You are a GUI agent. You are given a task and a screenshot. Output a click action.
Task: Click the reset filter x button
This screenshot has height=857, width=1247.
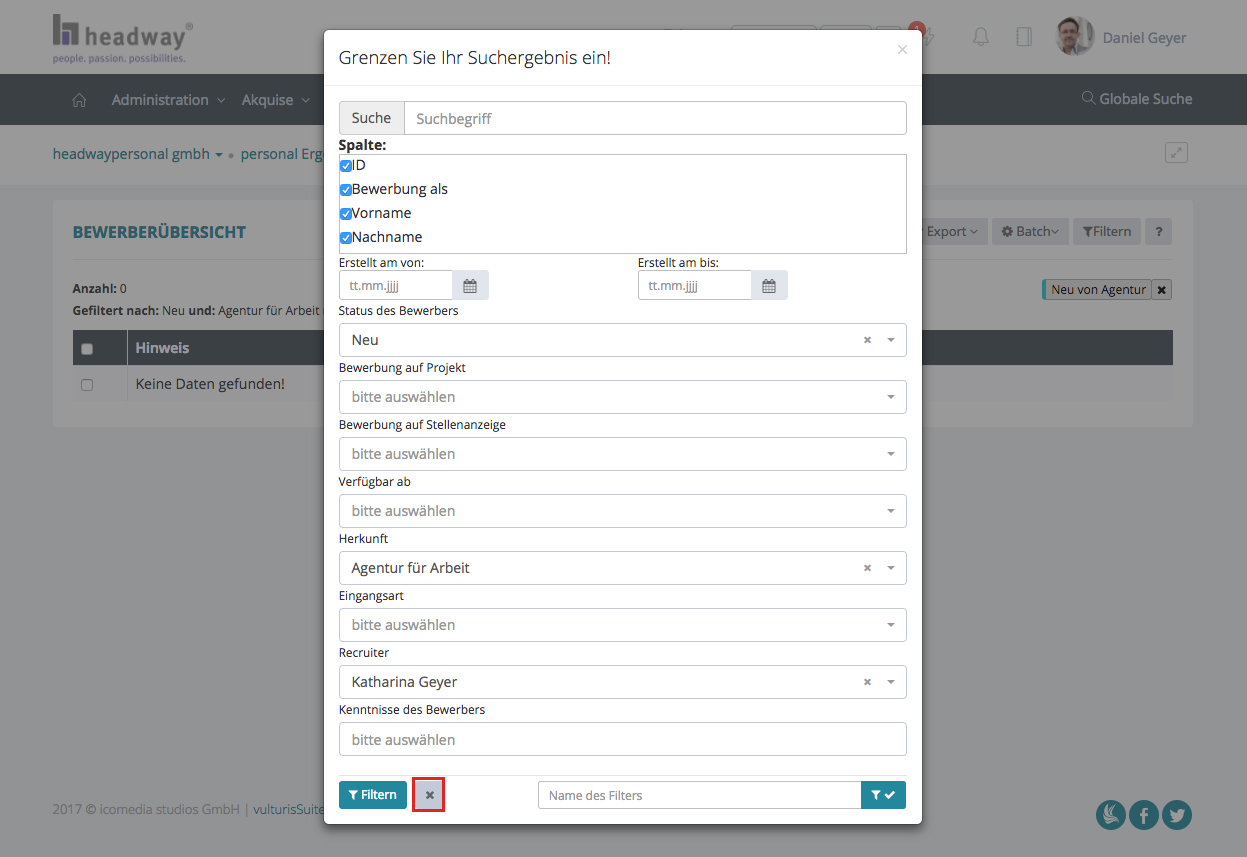[x=429, y=795]
